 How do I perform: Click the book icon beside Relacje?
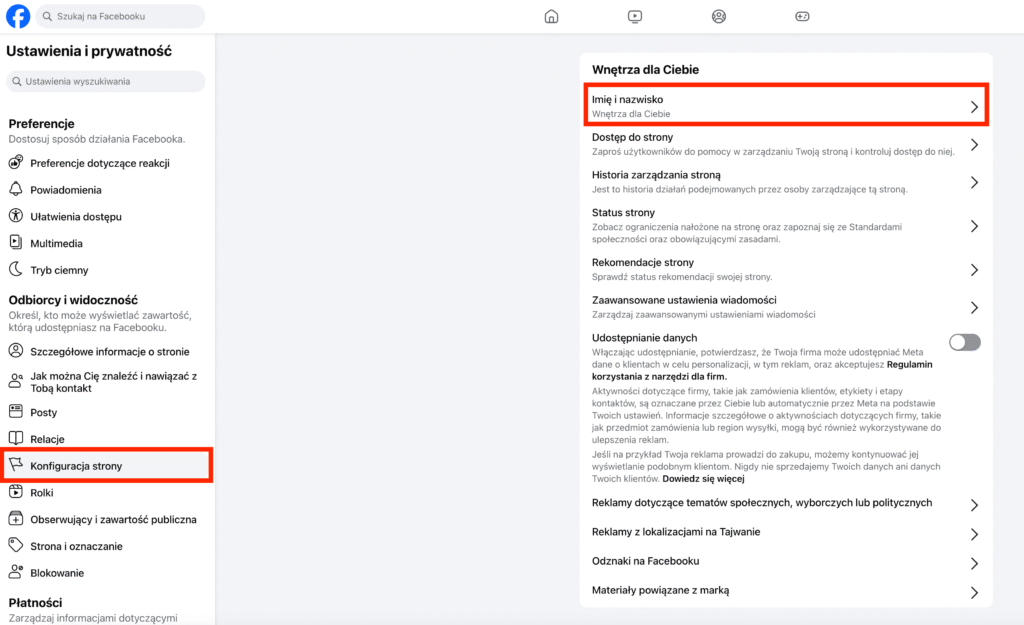coord(16,438)
